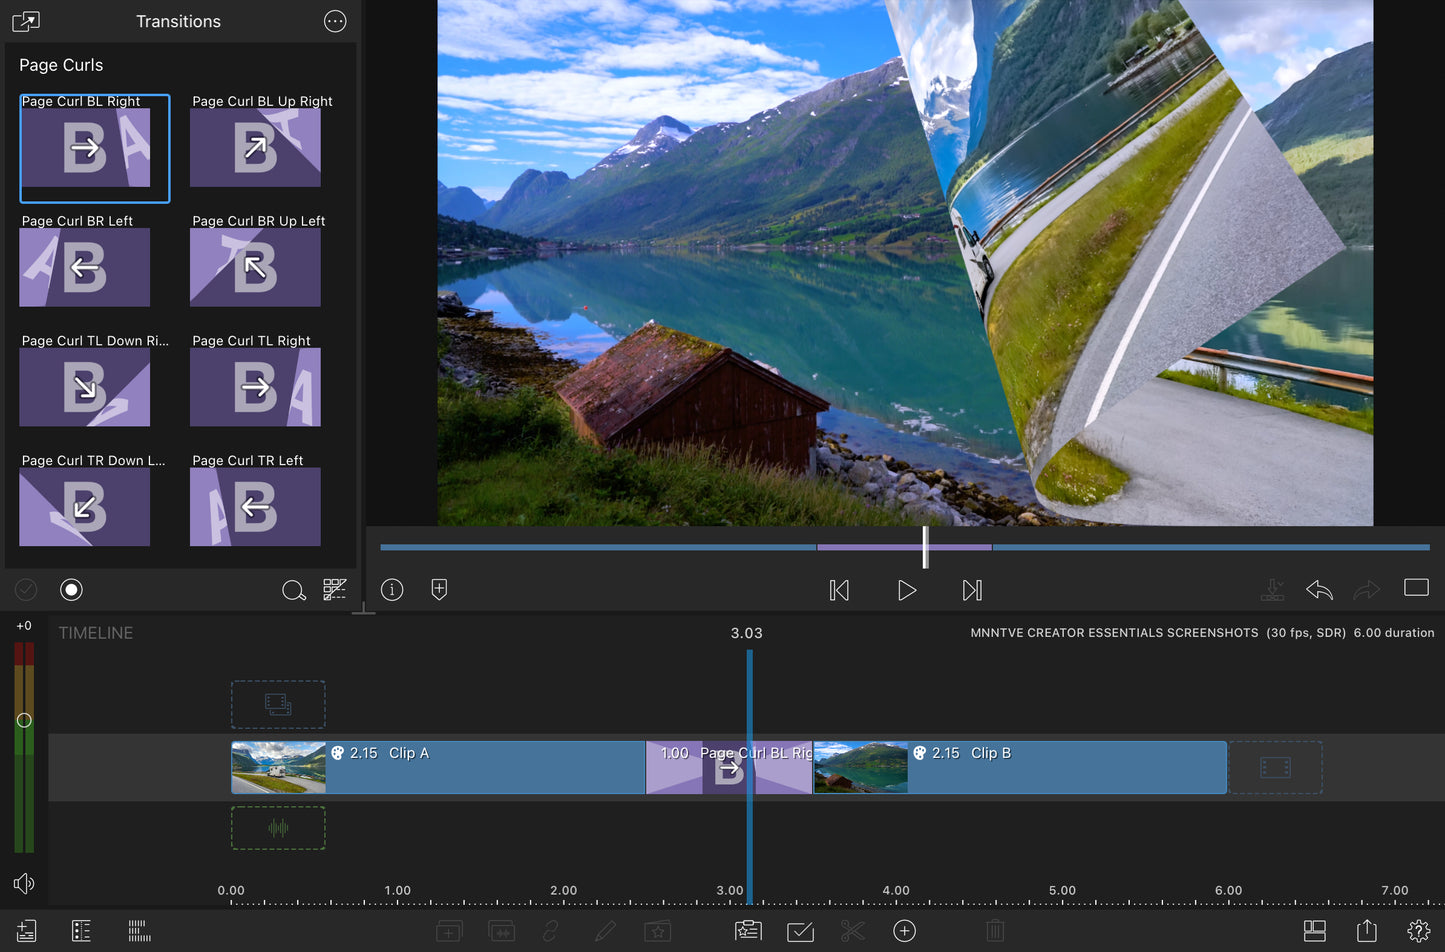Jump to the previous edit point
Image resolution: width=1445 pixels, height=952 pixels.
[x=839, y=590]
